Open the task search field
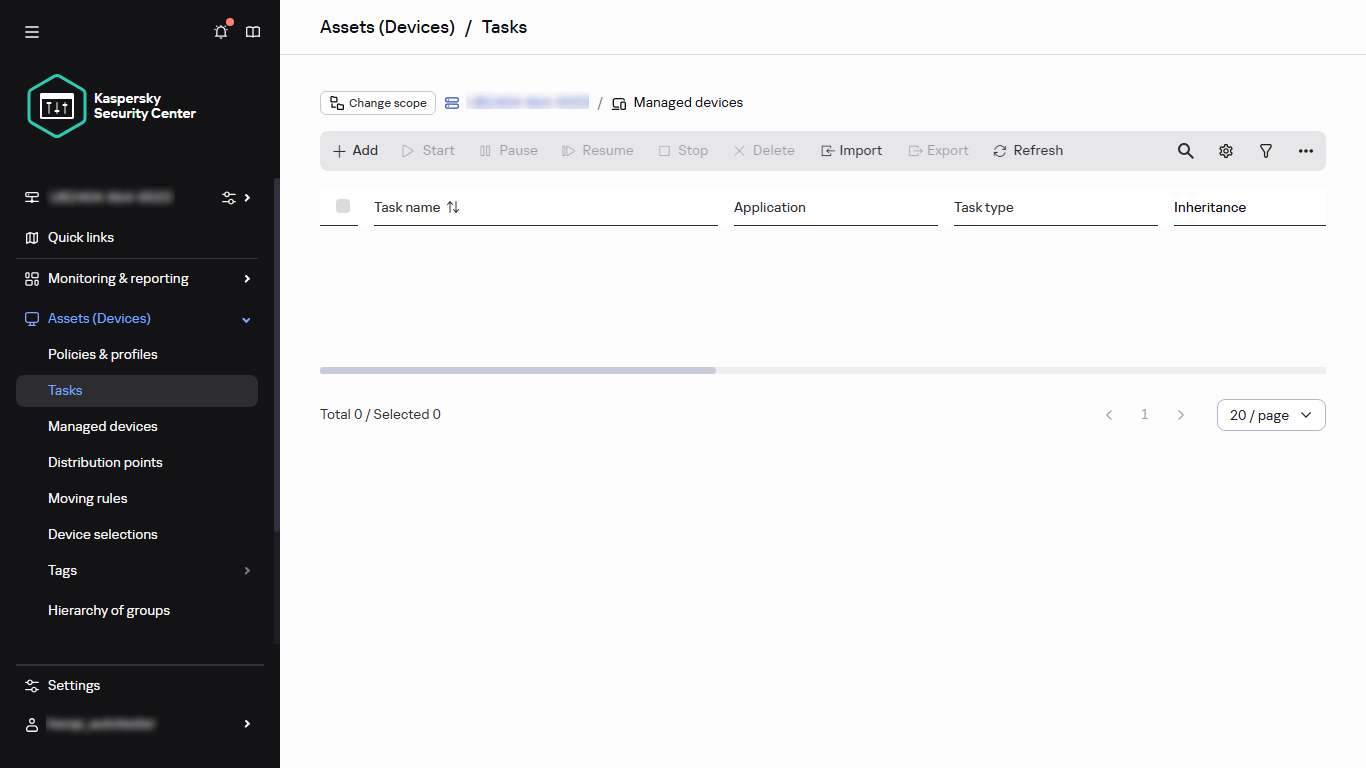The image size is (1366, 768). 1185,150
